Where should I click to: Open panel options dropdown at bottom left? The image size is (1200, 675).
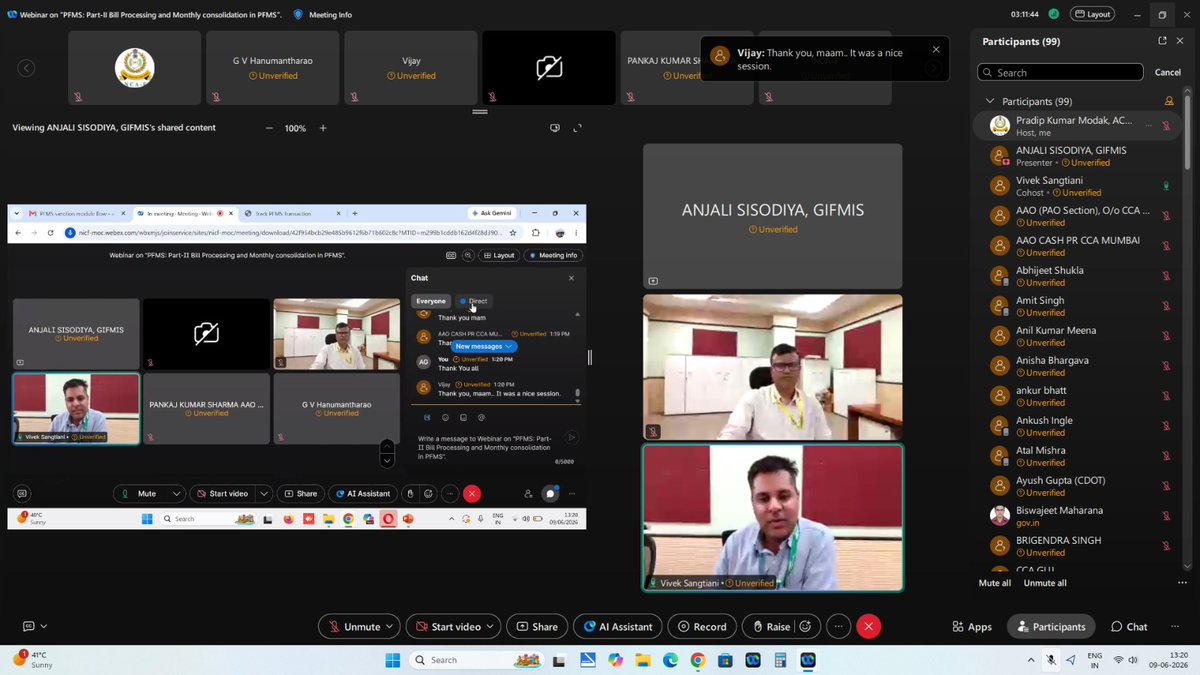pyautogui.click(x=44, y=627)
